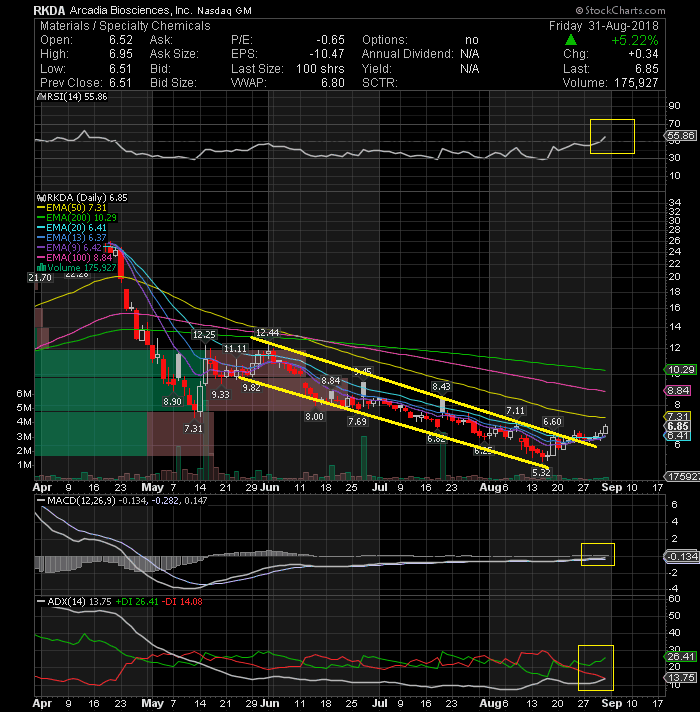Click the 6.85 last price tag on axis
This screenshot has height=712, width=700.
pyautogui.click(x=678, y=426)
